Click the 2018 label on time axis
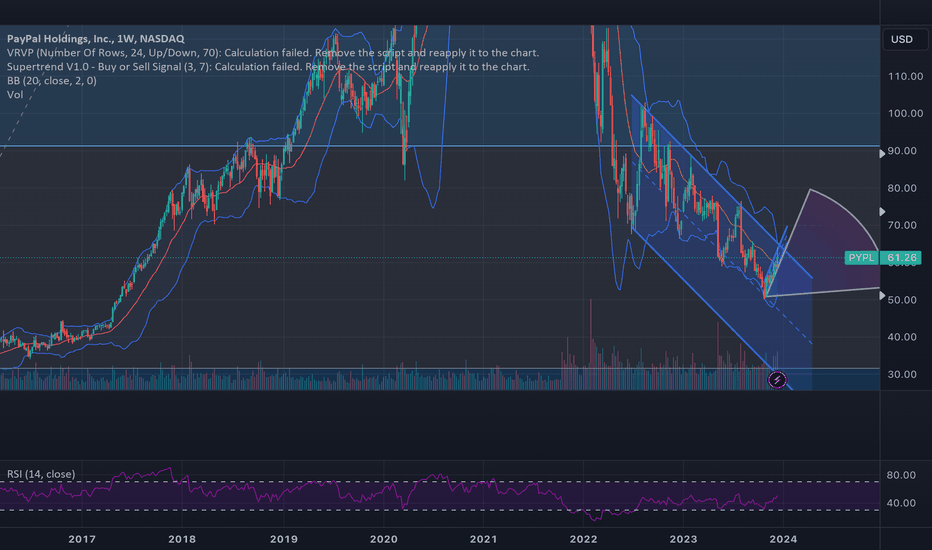This screenshot has width=932, height=550. pyautogui.click(x=182, y=539)
